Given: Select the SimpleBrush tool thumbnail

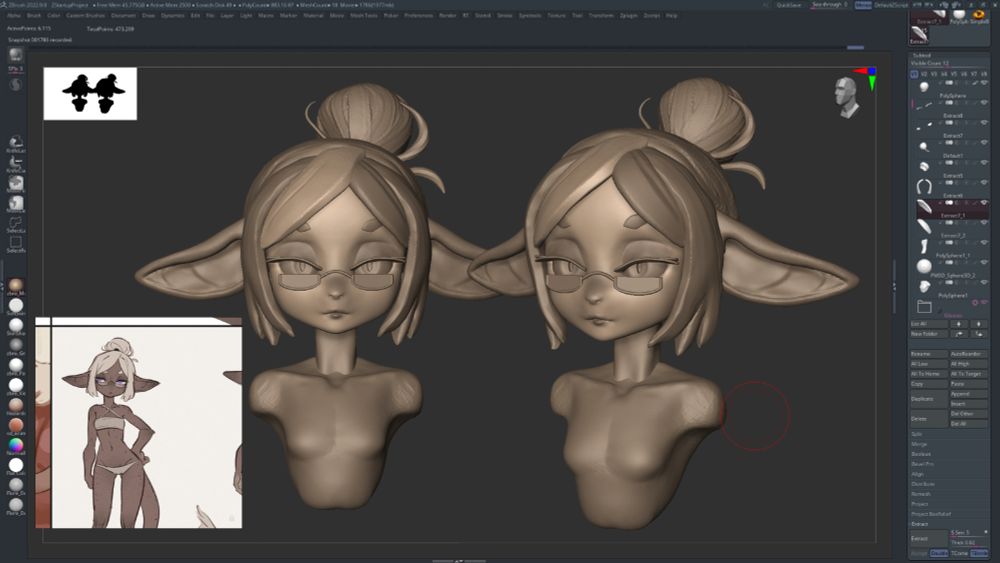Looking at the screenshot, I should click(979, 15).
